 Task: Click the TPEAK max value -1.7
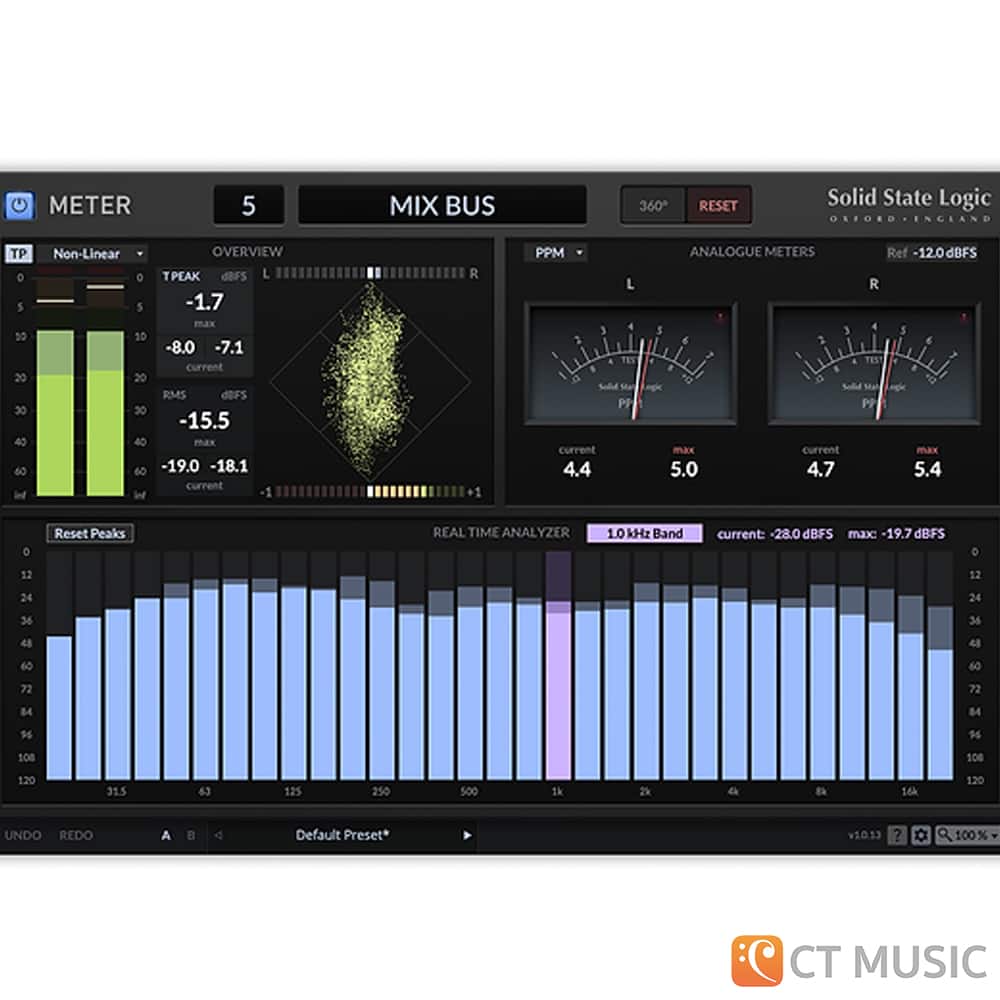point(205,302)
